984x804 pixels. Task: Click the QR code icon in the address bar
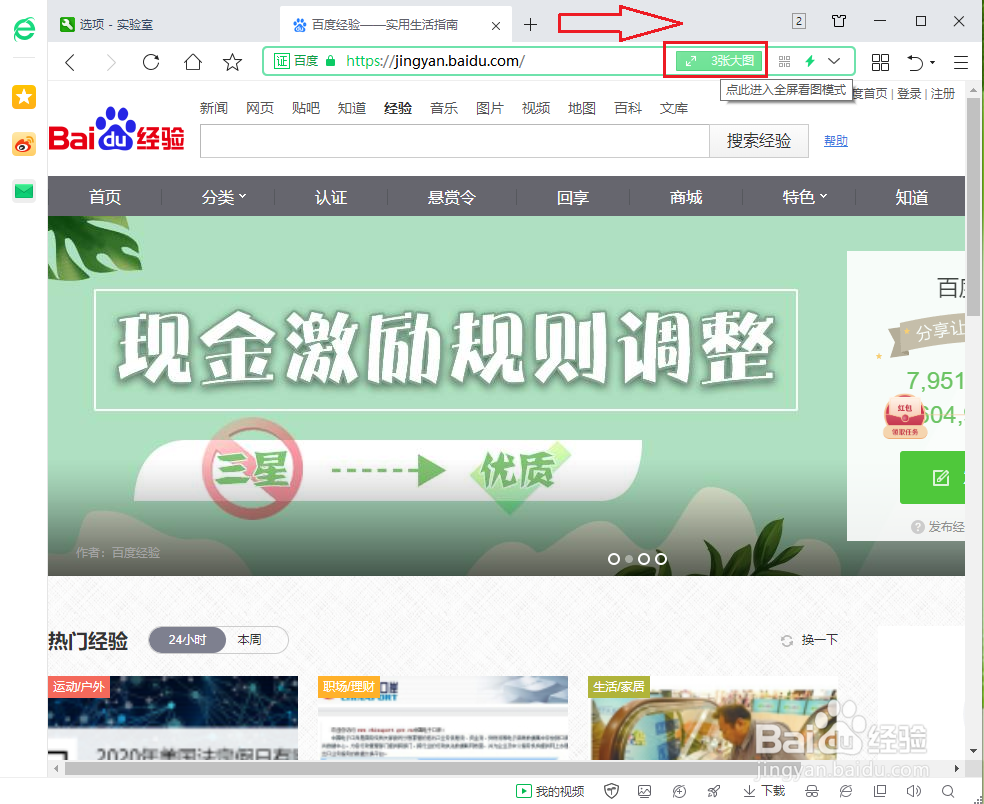pyautogui.click(x=785, y=61)
